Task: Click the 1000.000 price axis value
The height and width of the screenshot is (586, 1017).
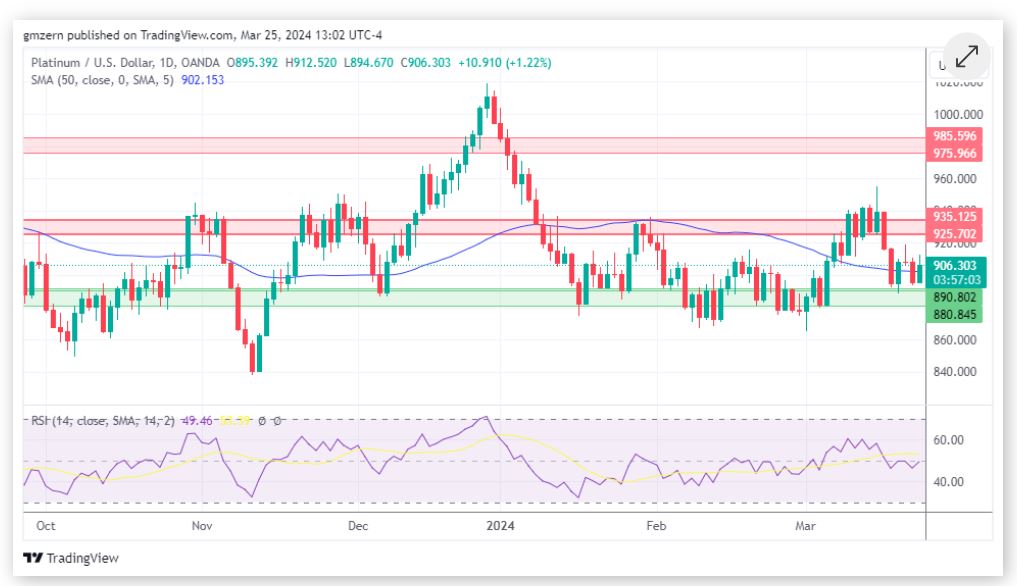Action: tap(957, 114)
